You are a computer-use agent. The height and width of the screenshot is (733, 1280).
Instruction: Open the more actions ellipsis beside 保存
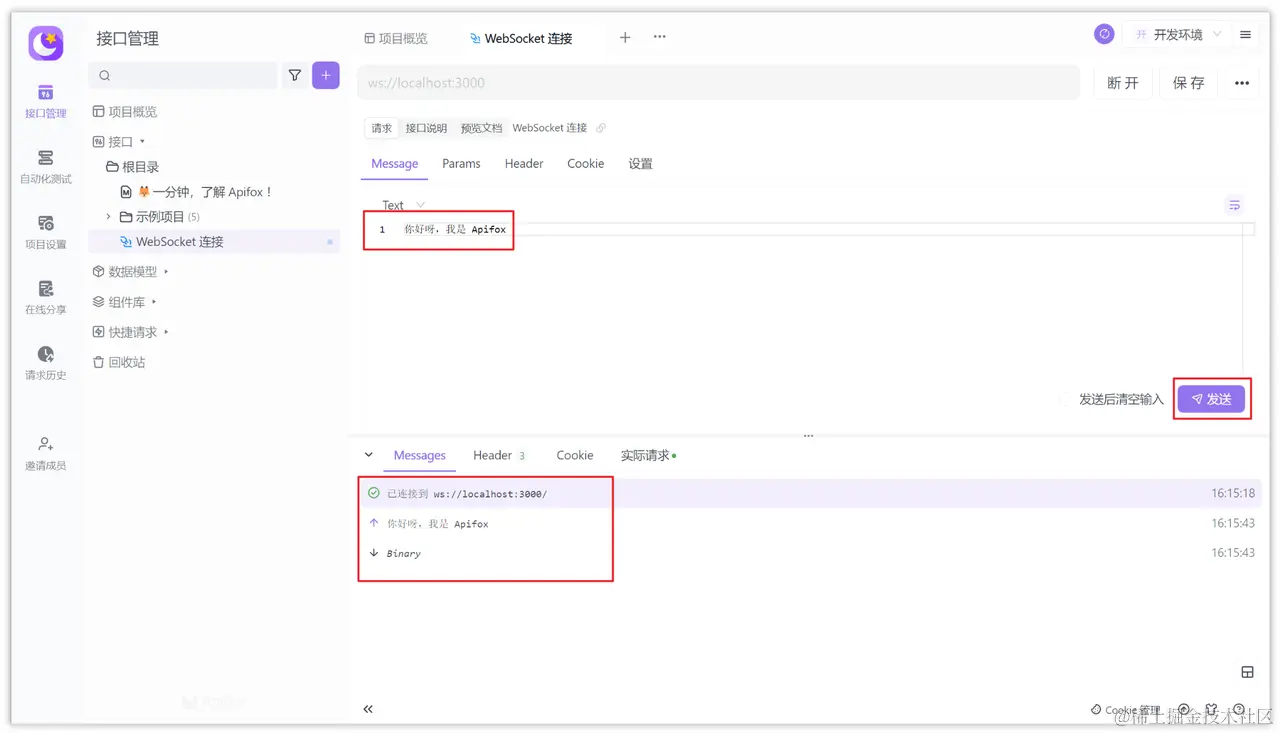[x=1242, y=83]
